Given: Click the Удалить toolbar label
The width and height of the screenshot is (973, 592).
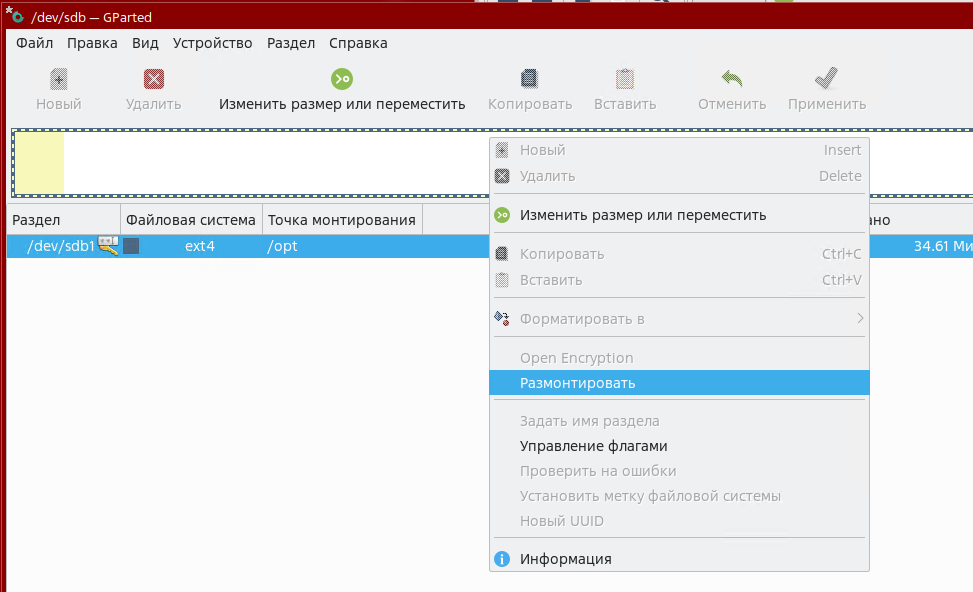Looking at the screenshot, I should click(154, 104).
